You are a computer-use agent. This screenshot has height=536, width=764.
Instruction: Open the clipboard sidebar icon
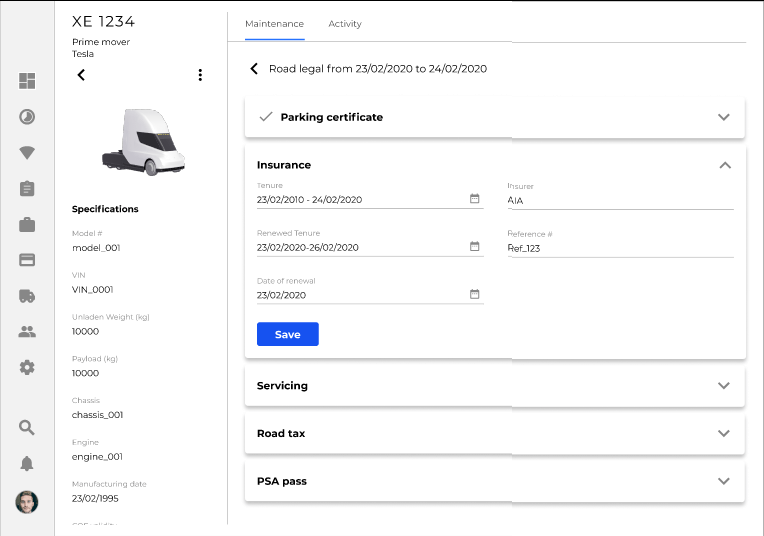click(27, 189)
